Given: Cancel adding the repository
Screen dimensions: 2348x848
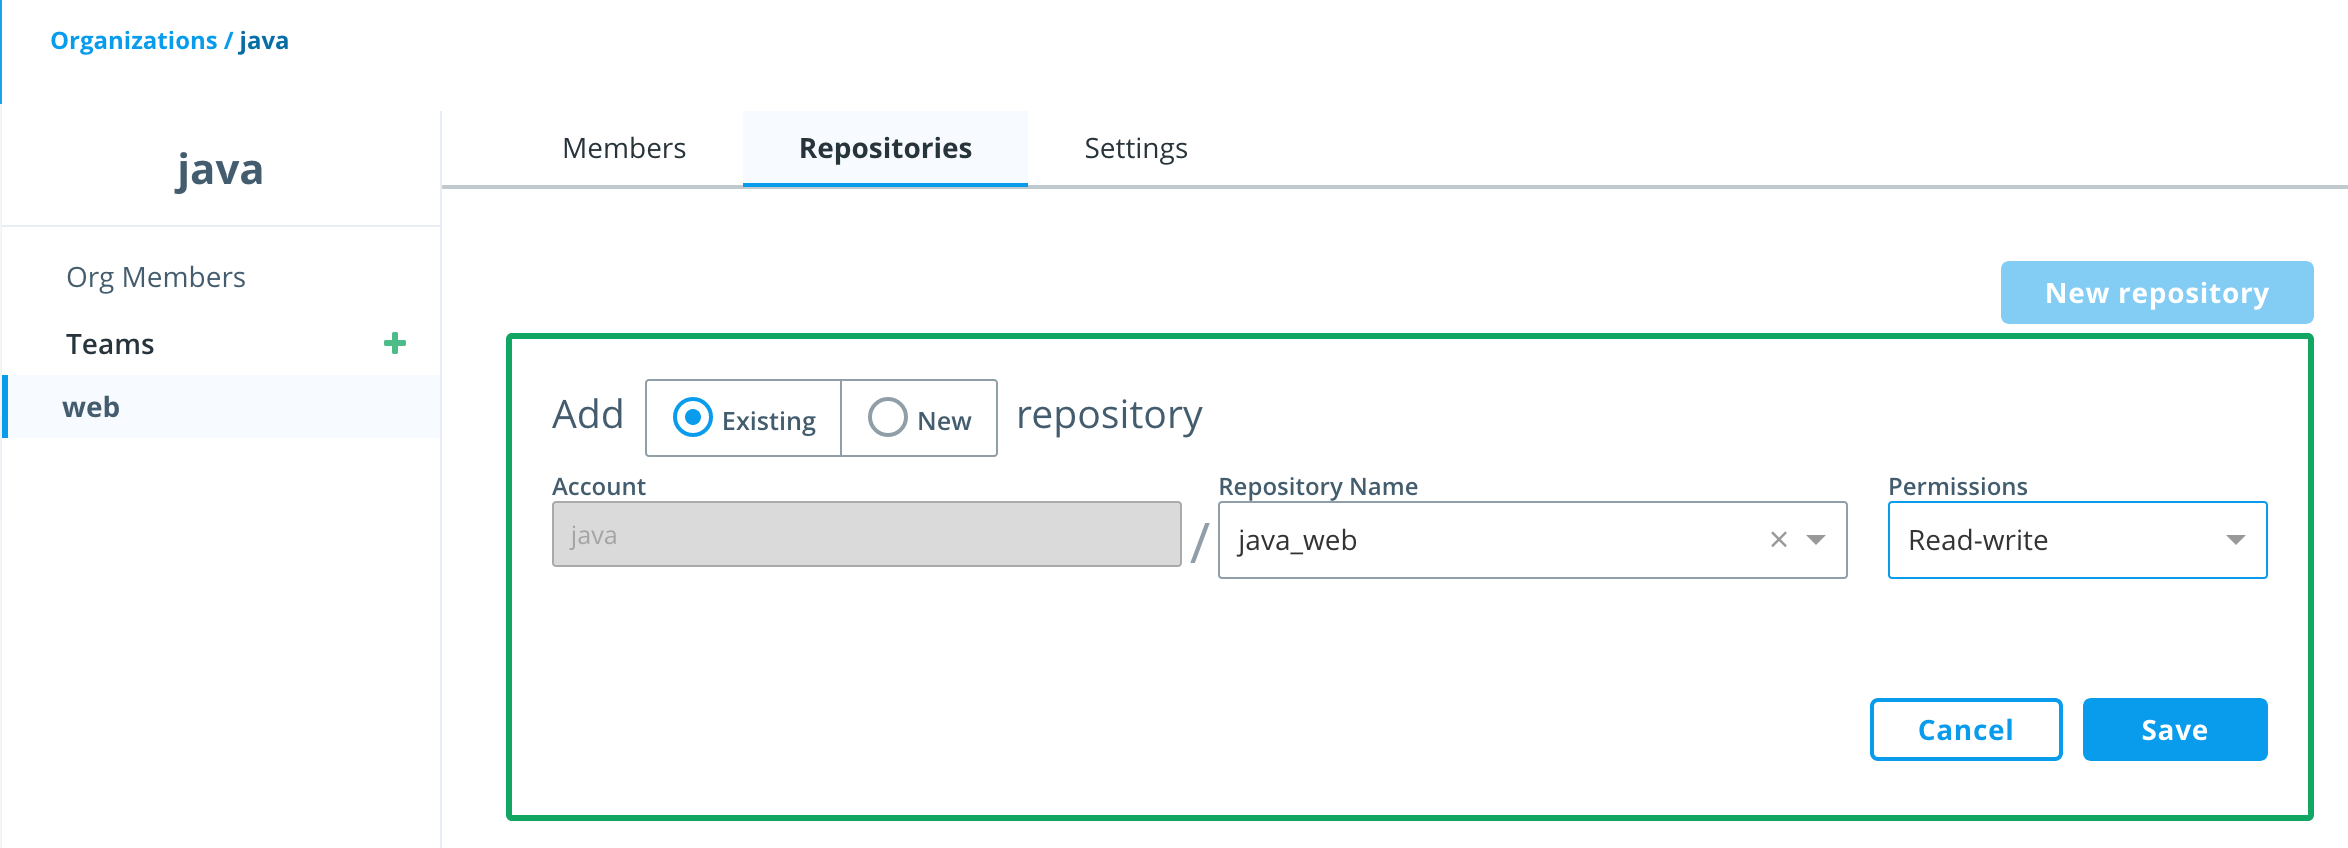Looking at the screenshot, I should [1966, 729].
